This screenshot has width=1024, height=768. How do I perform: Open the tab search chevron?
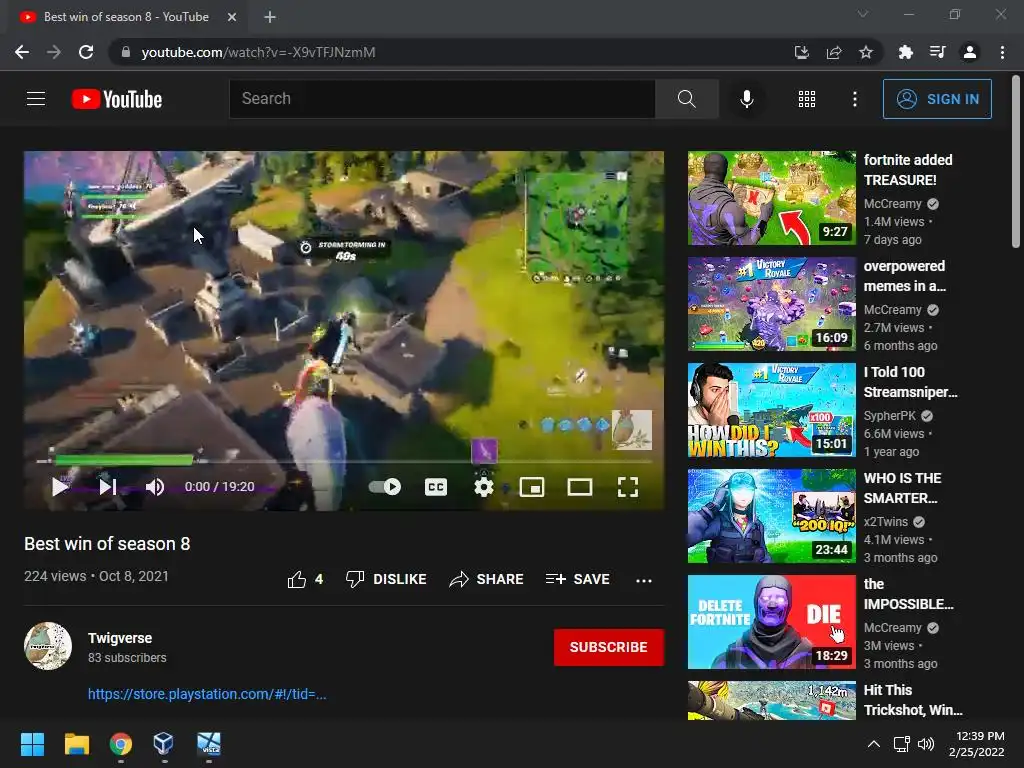tap(863, 14)
